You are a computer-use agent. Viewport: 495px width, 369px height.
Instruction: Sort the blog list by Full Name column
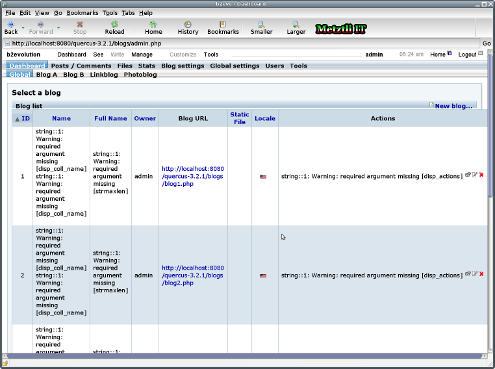(x=111, y=118)
